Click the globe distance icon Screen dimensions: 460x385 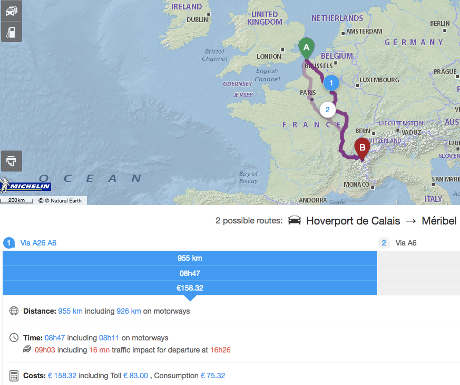pyautogui.click(x=14, y=311)
